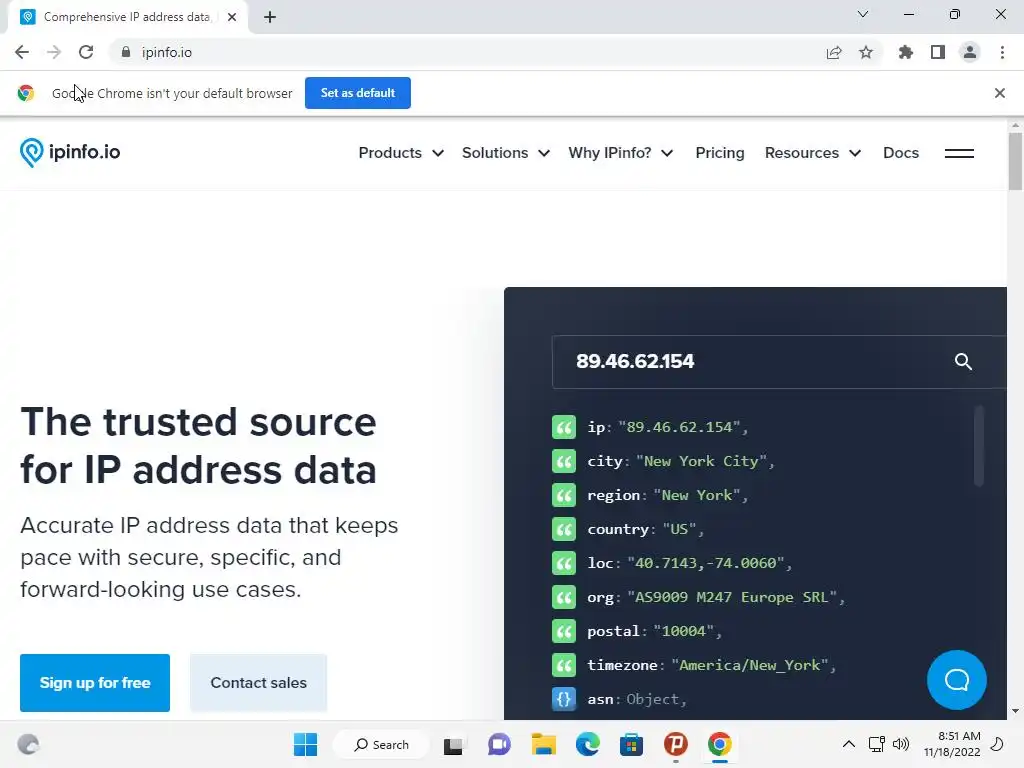Click the quote icon beside ip field
The height and width of the screenshot is (768, 1024).
(x=564, y=427)
